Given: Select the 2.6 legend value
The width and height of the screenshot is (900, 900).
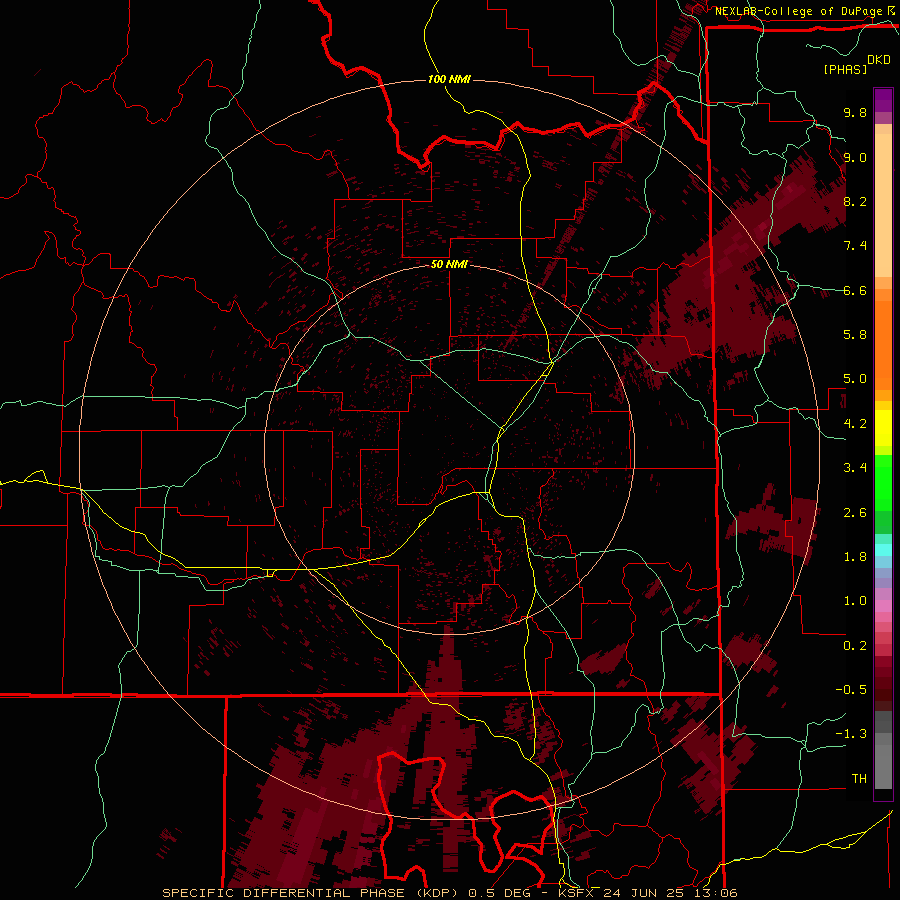Looking at the screenshot, I should [x=855, y=513].
